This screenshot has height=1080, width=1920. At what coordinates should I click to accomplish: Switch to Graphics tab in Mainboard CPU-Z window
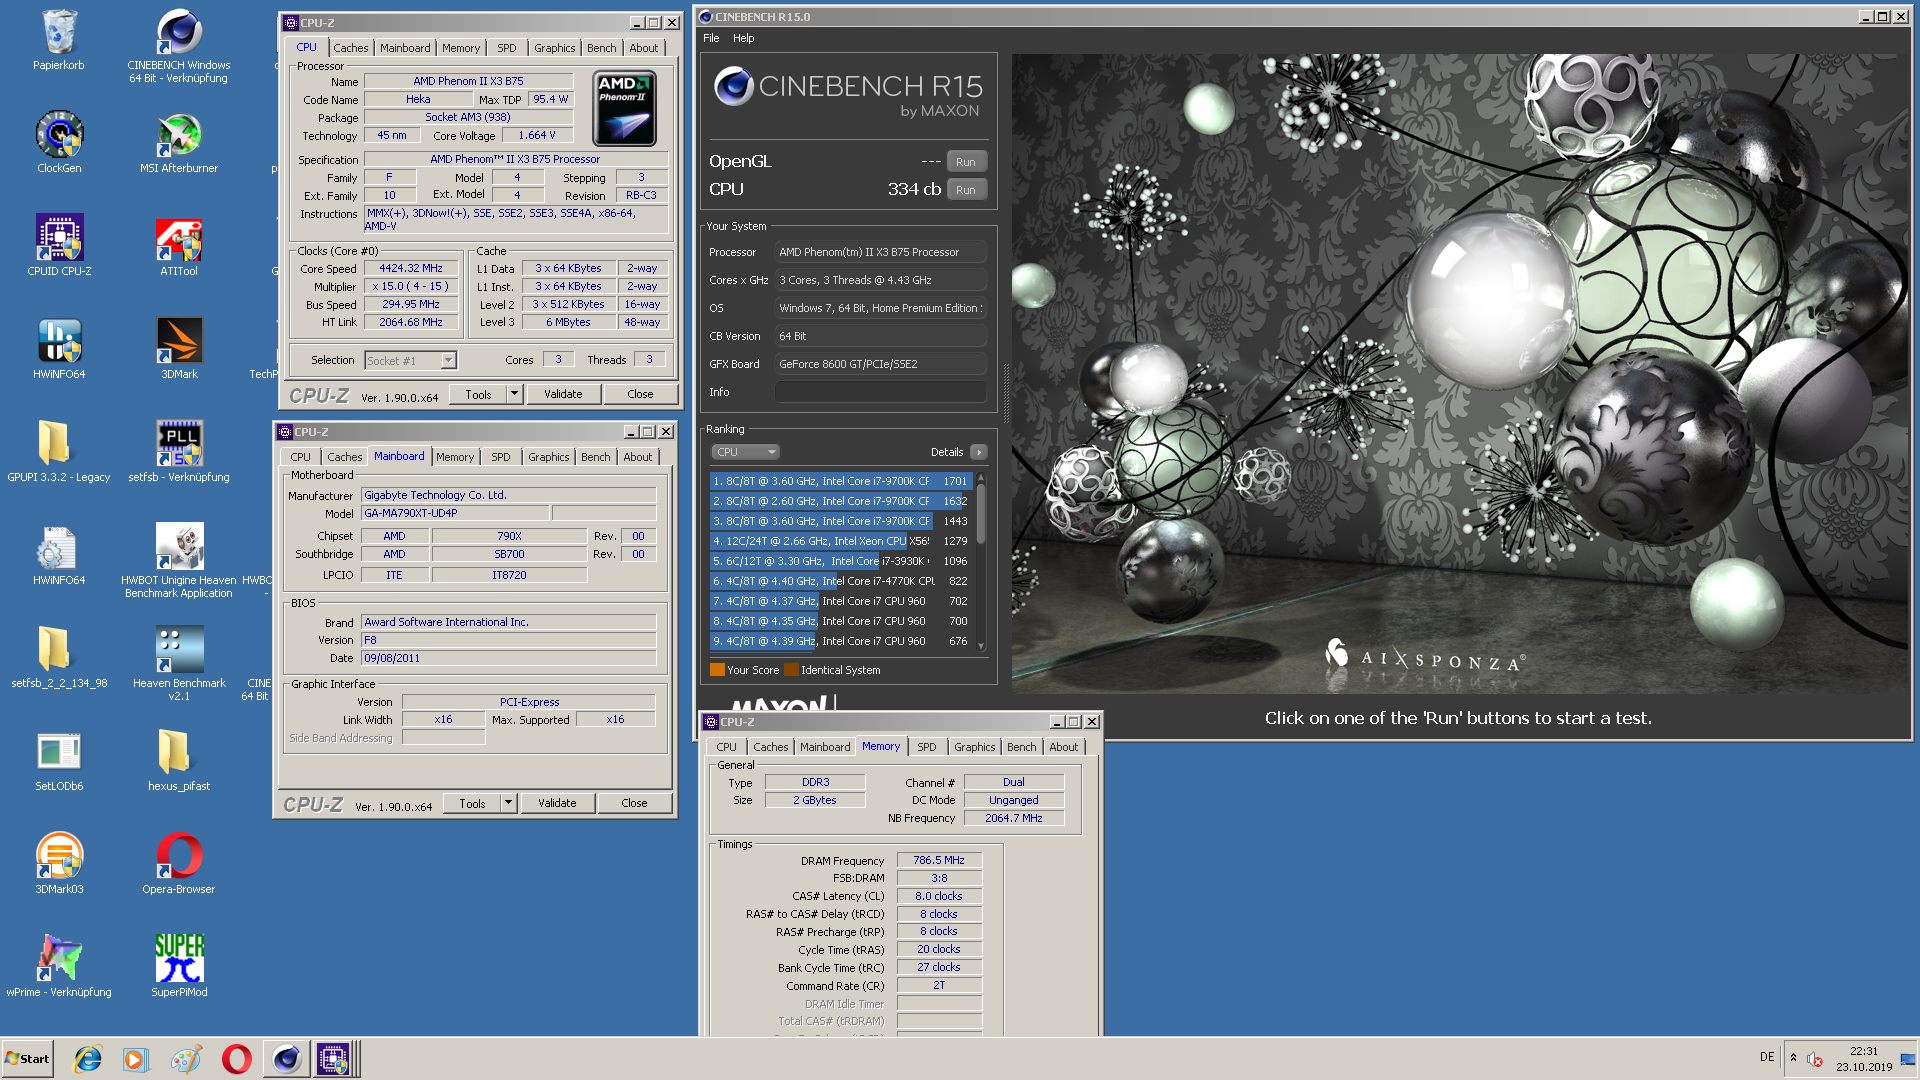tap(548, 457)
